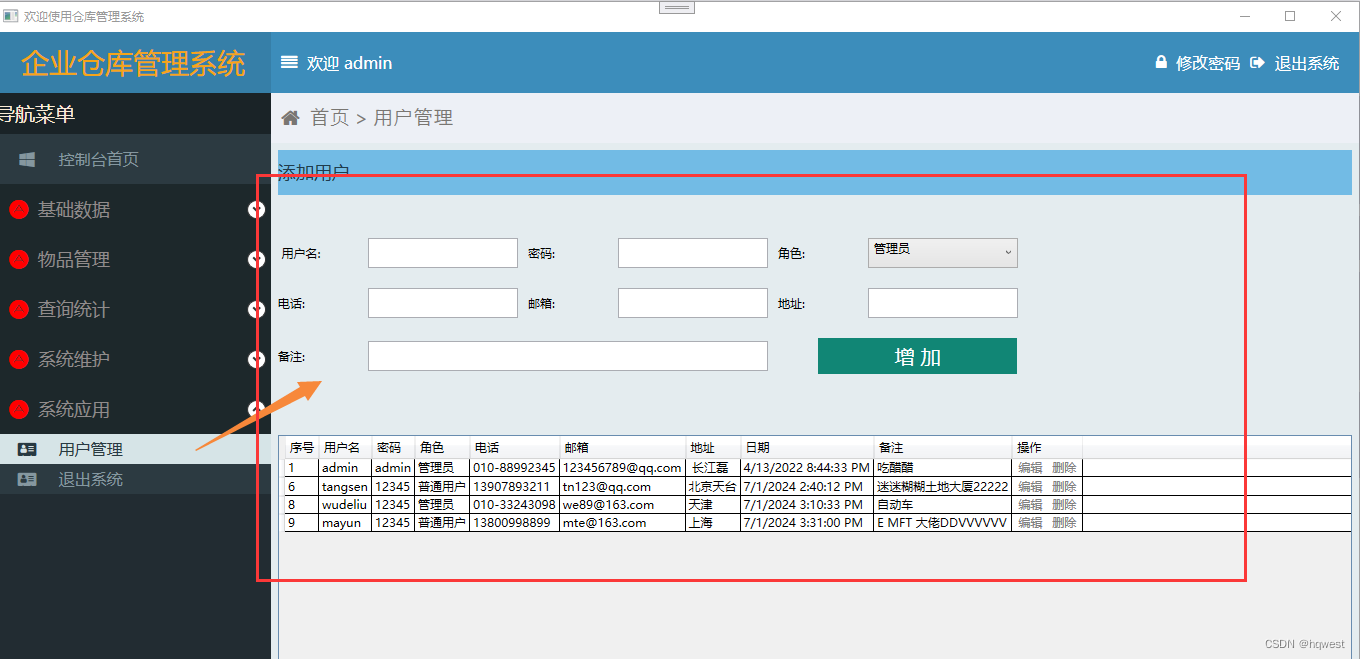Click the logout arrow icon before 退出系统
Image resolution: width=1360 pixels, height=659 pixels.
pyautogui.click(x=1257, y=61)
